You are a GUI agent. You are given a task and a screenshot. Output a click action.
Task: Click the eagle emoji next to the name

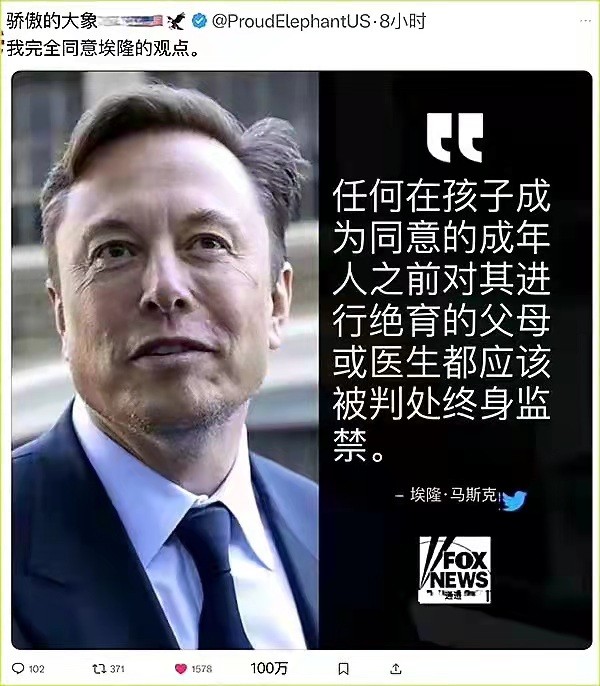(176, 21)
